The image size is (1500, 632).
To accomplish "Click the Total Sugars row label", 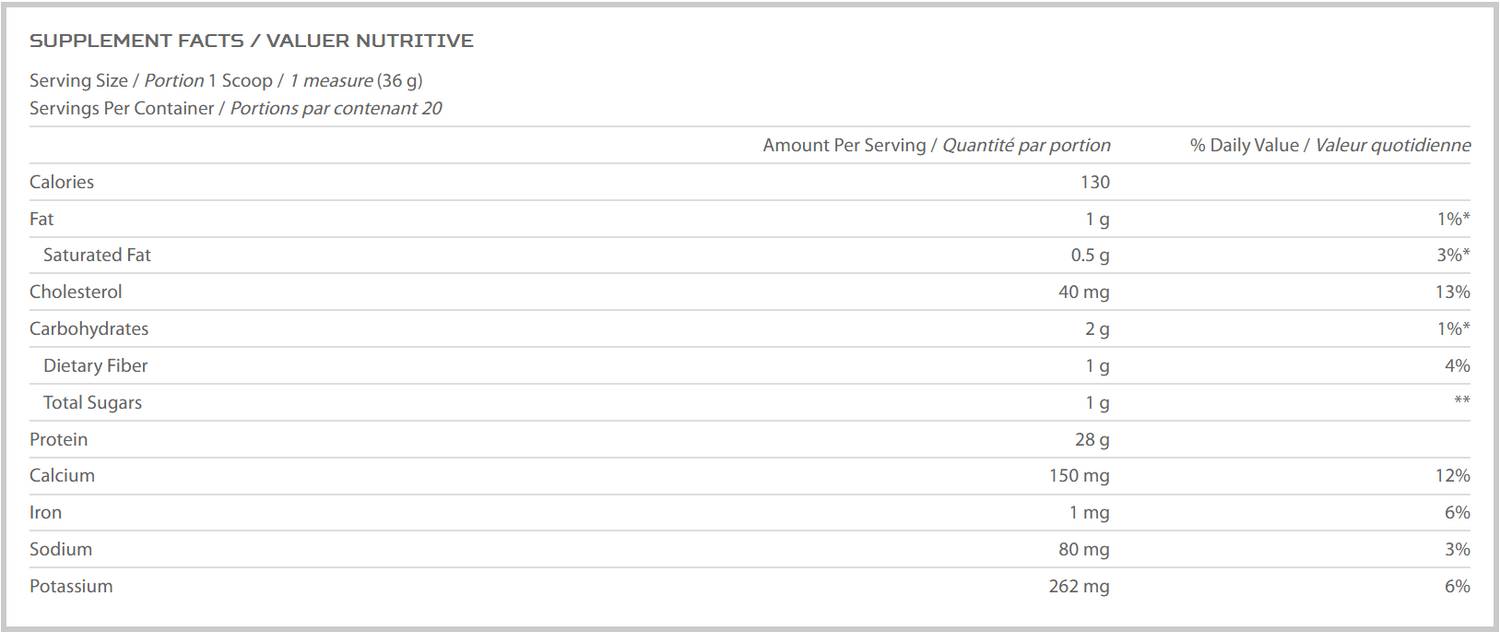I will [93, 403].
